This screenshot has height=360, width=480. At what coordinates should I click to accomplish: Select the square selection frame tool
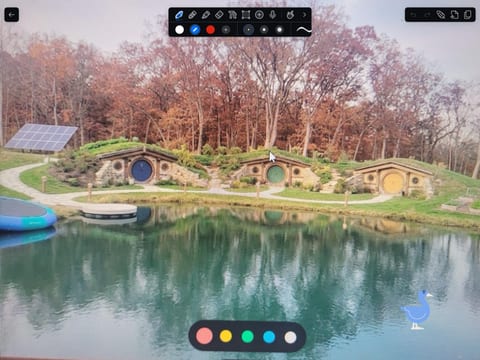(246, 15)
